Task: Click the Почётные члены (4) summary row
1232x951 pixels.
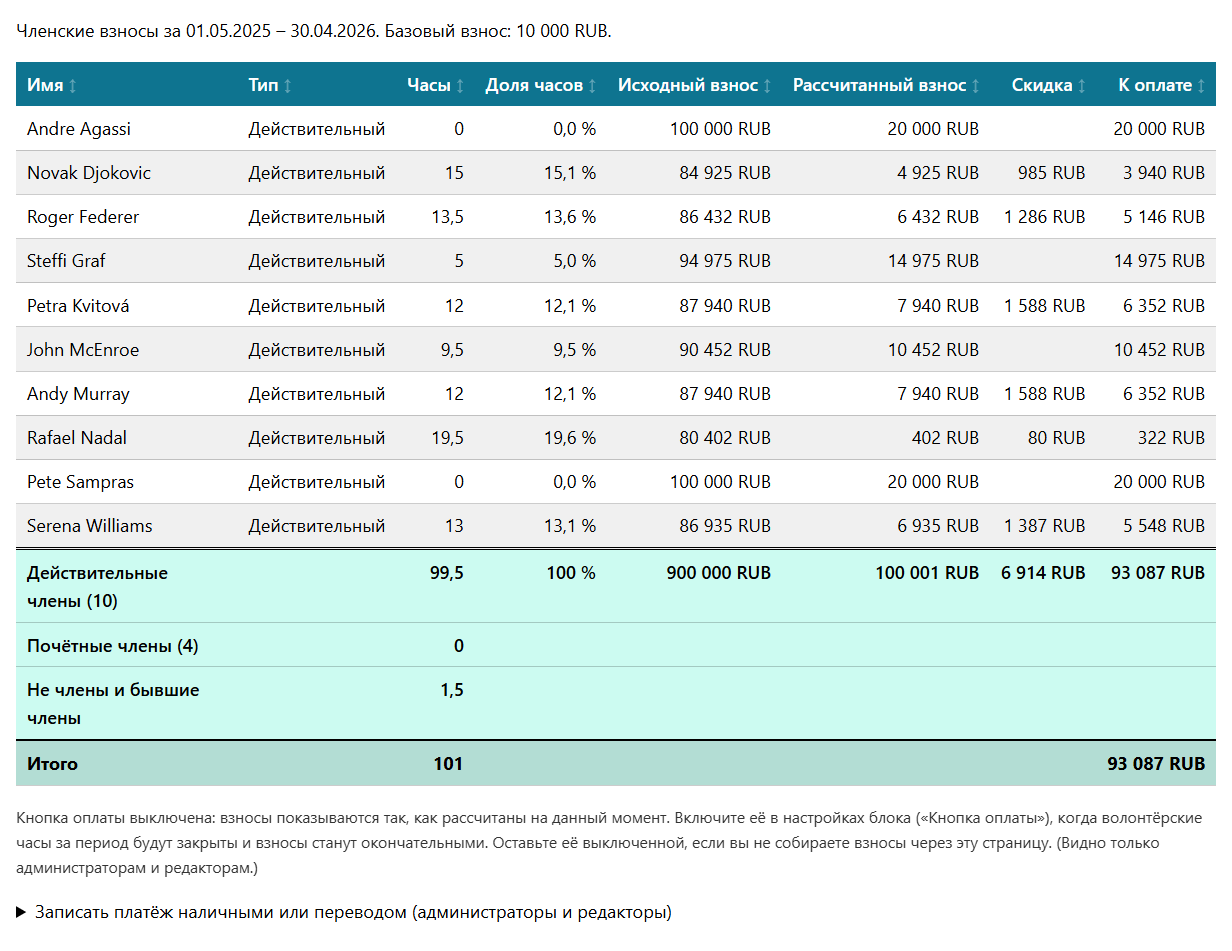Action: (616, 645)
